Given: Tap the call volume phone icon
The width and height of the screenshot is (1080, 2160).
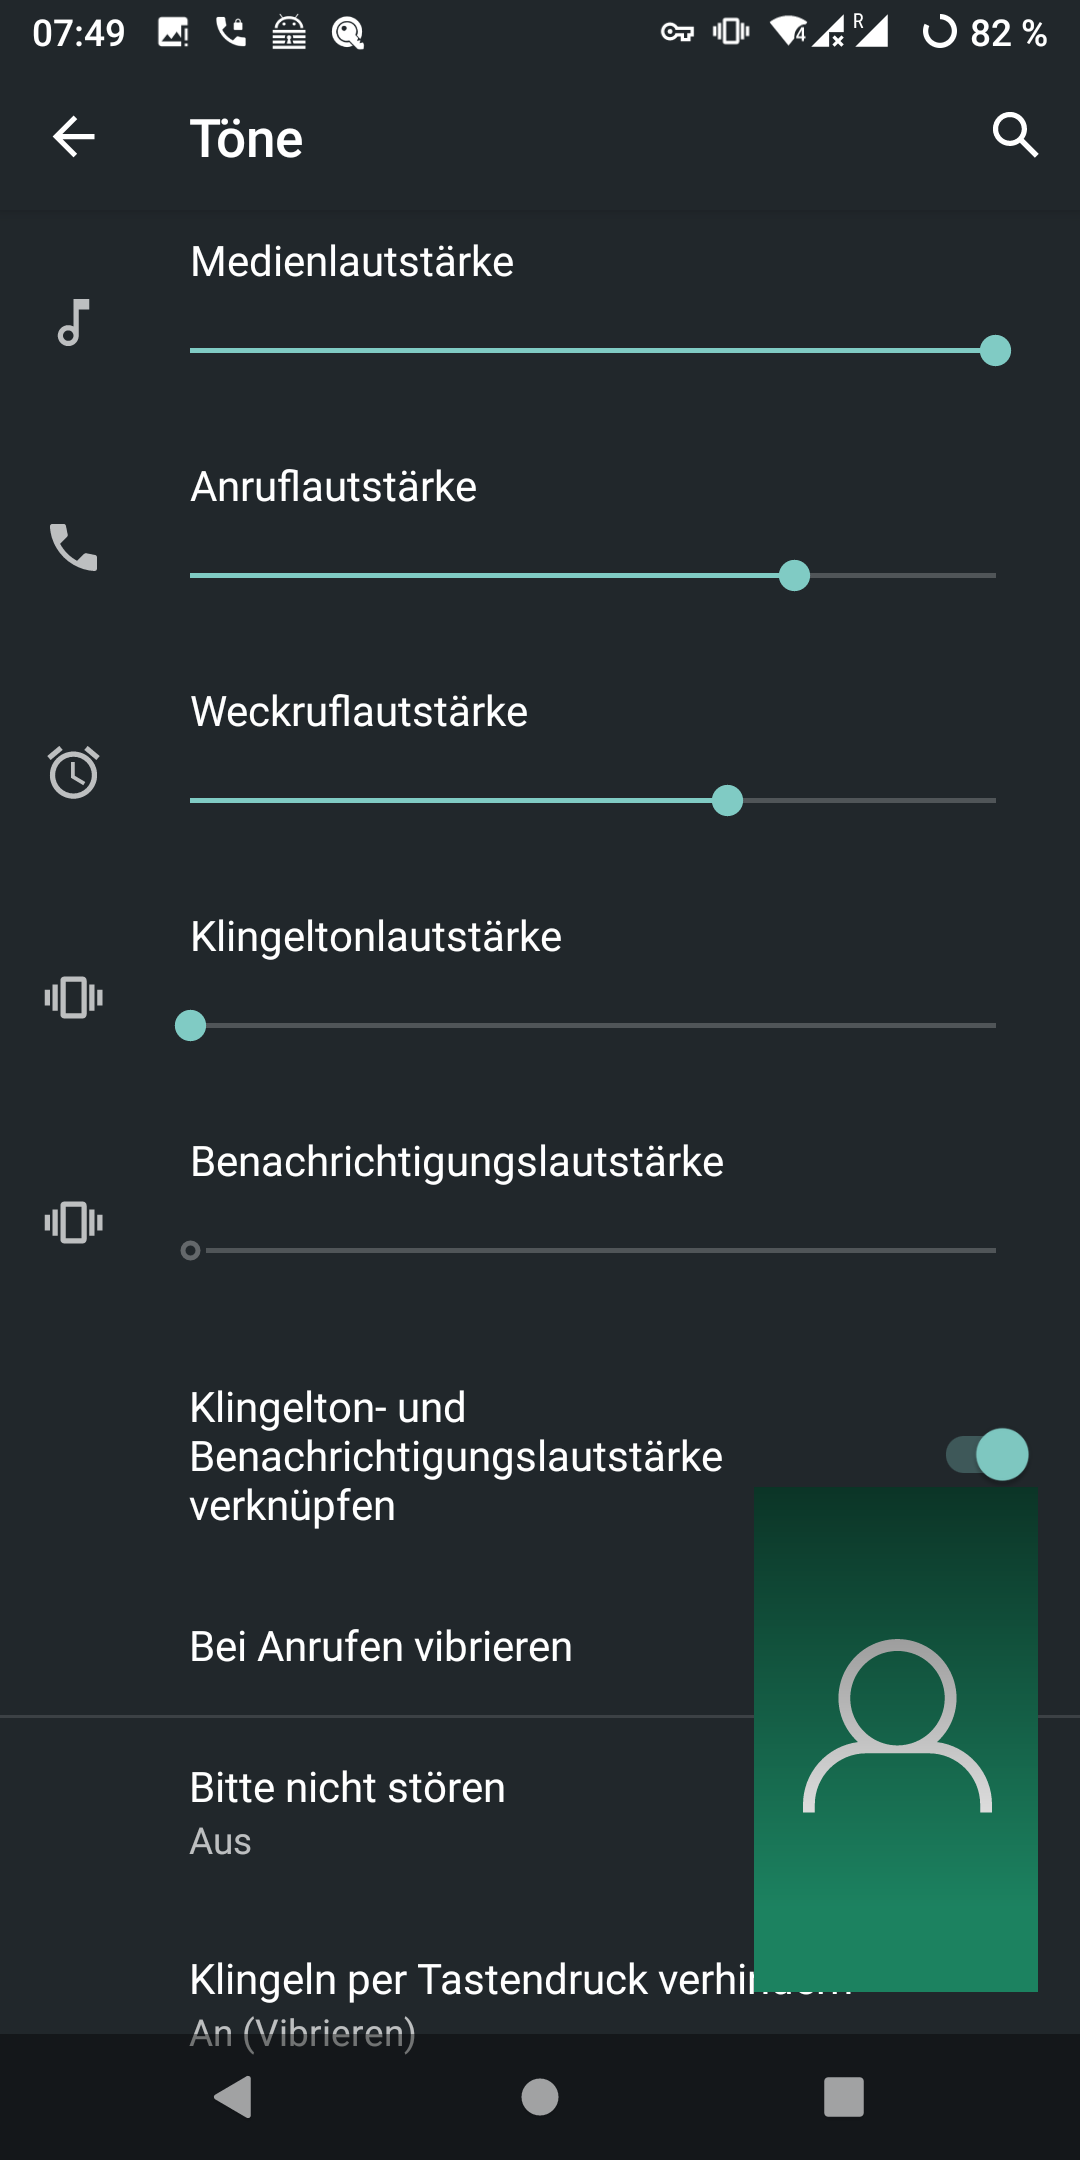Looking at the screenshot, I should (x=73, y=547).
